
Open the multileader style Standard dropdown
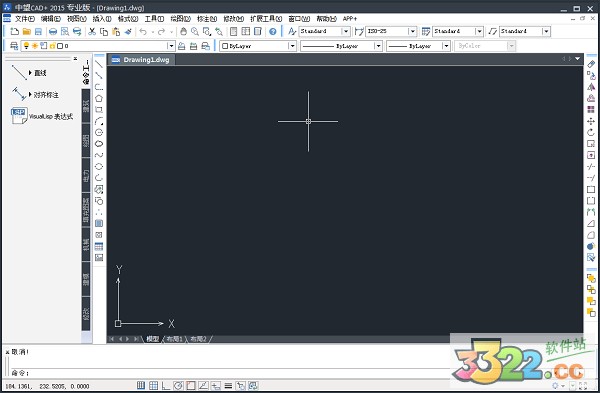(546, 31)
